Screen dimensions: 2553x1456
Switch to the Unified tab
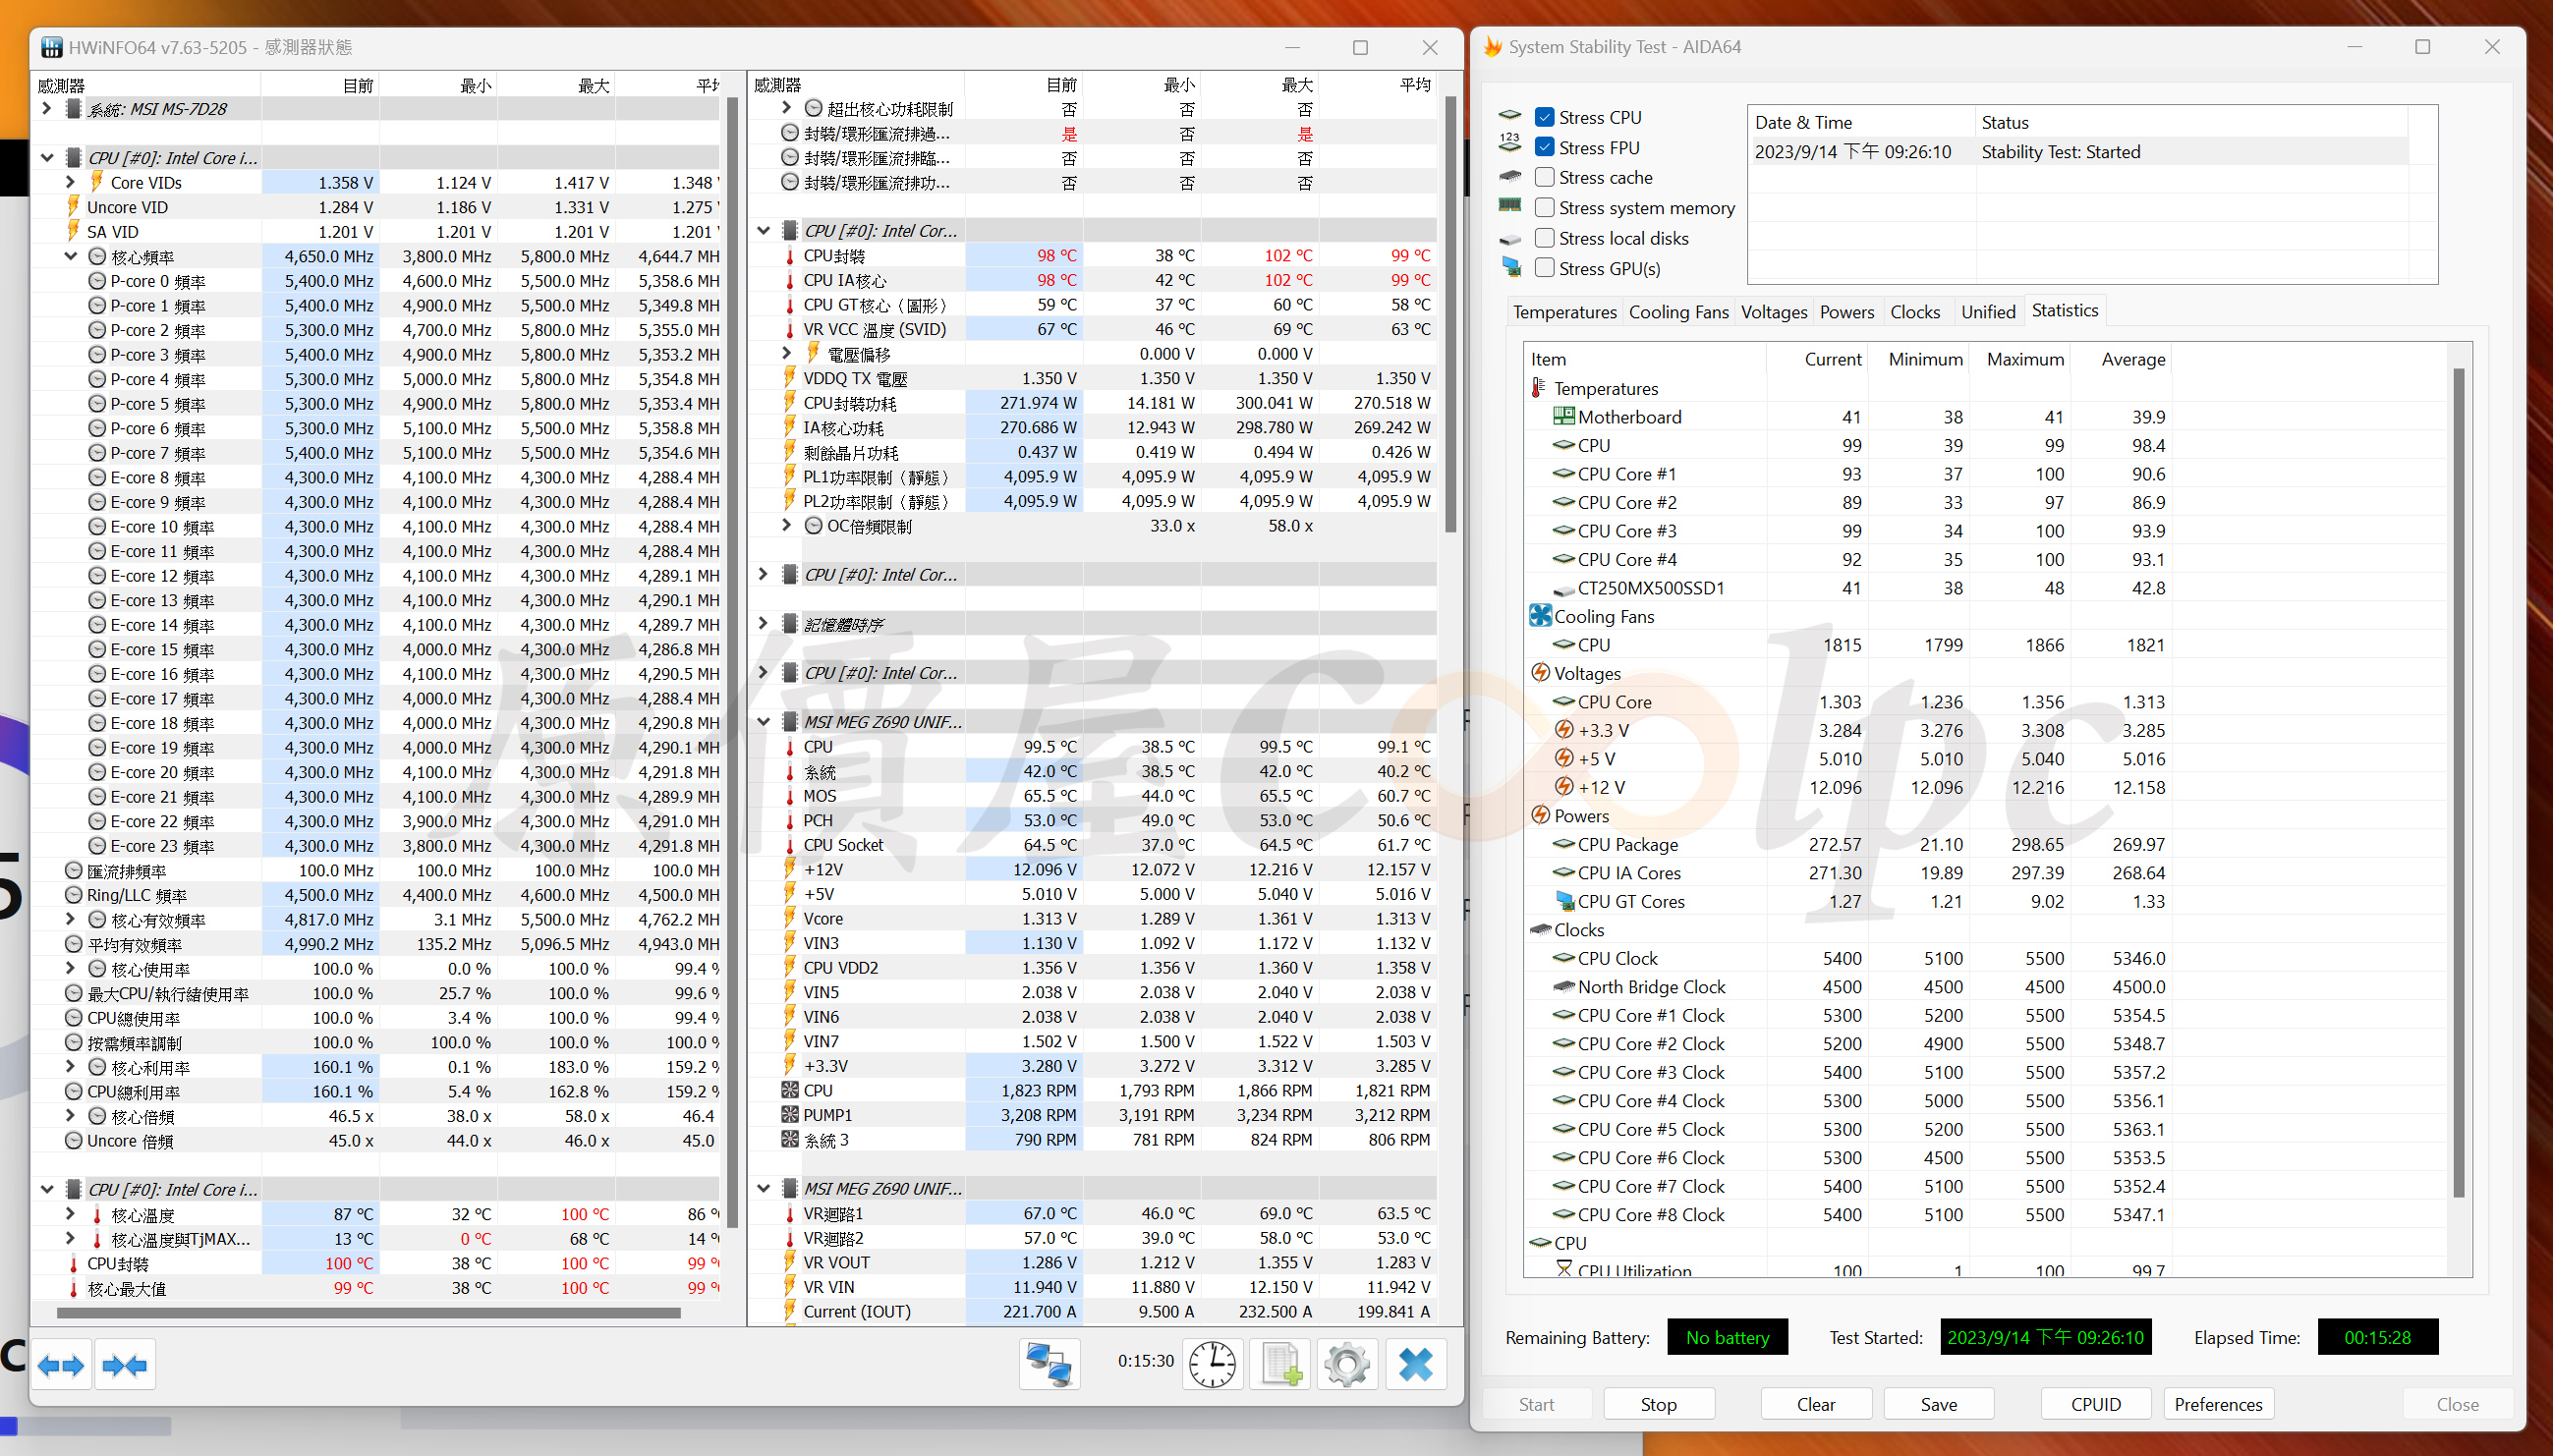(x=1987, y=312)
